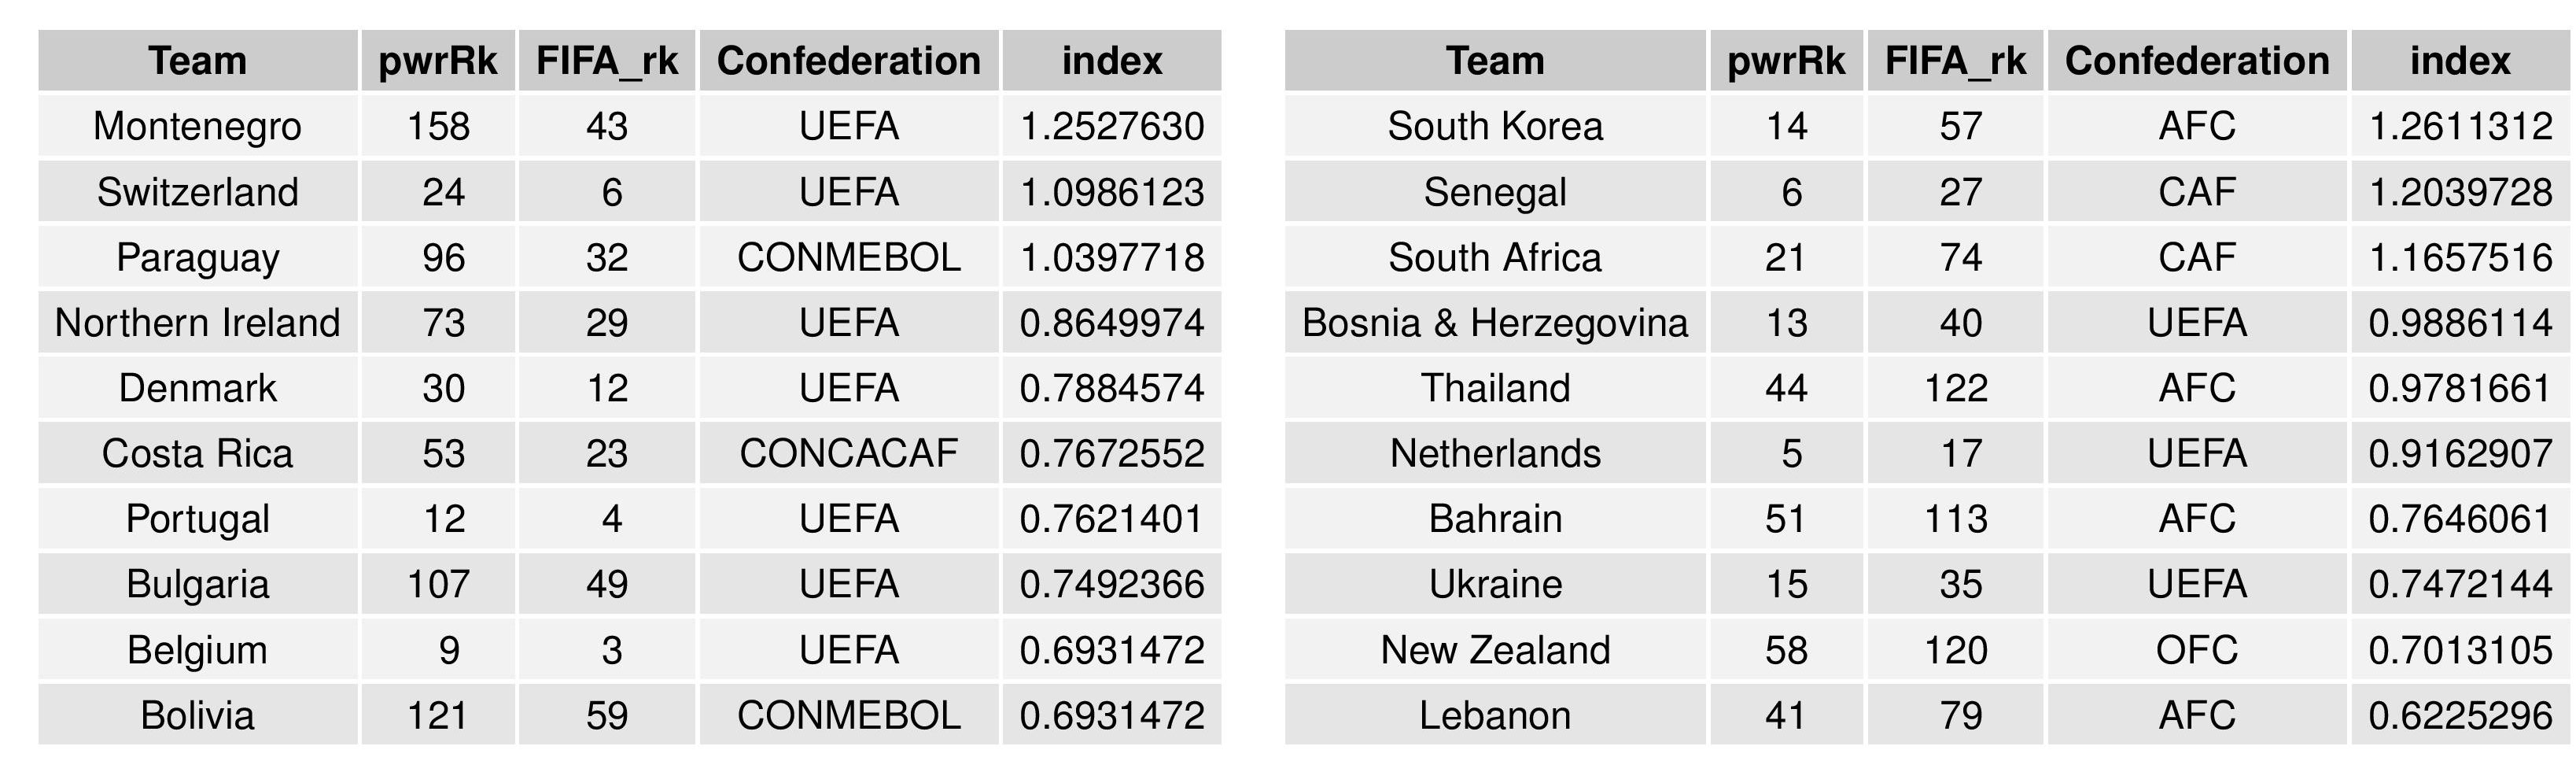The height and width of the screenshot is (772, 2576).
Task: Click the Costa Rica team cell
Action: pyautogui.click(x=197, y=454)
